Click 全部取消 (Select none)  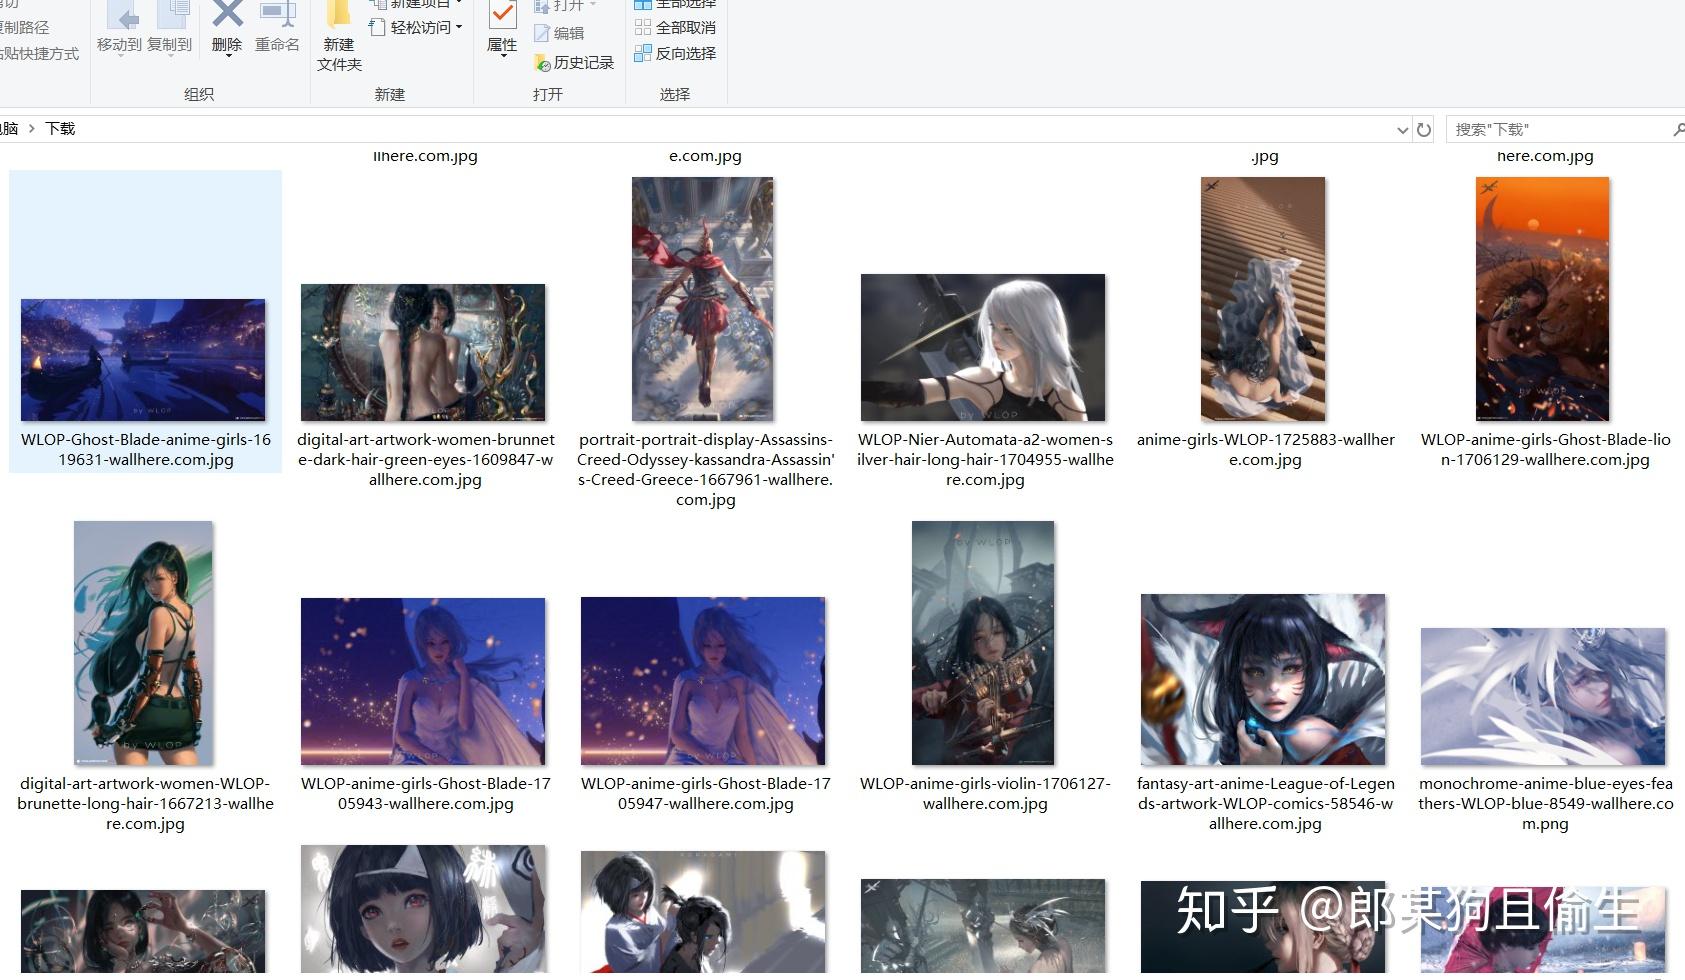point(676,27)
